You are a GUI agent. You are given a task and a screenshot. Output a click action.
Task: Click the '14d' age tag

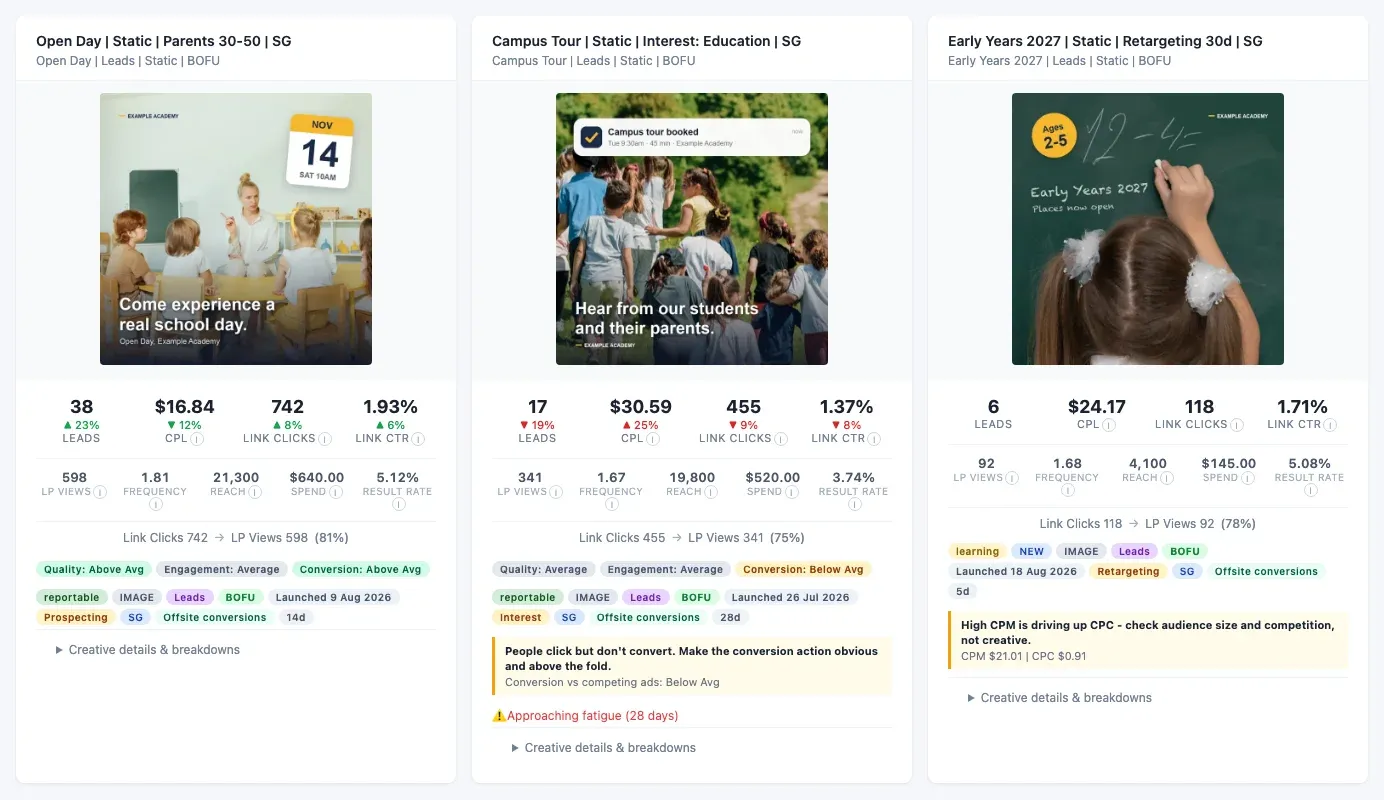pos(296,617)
